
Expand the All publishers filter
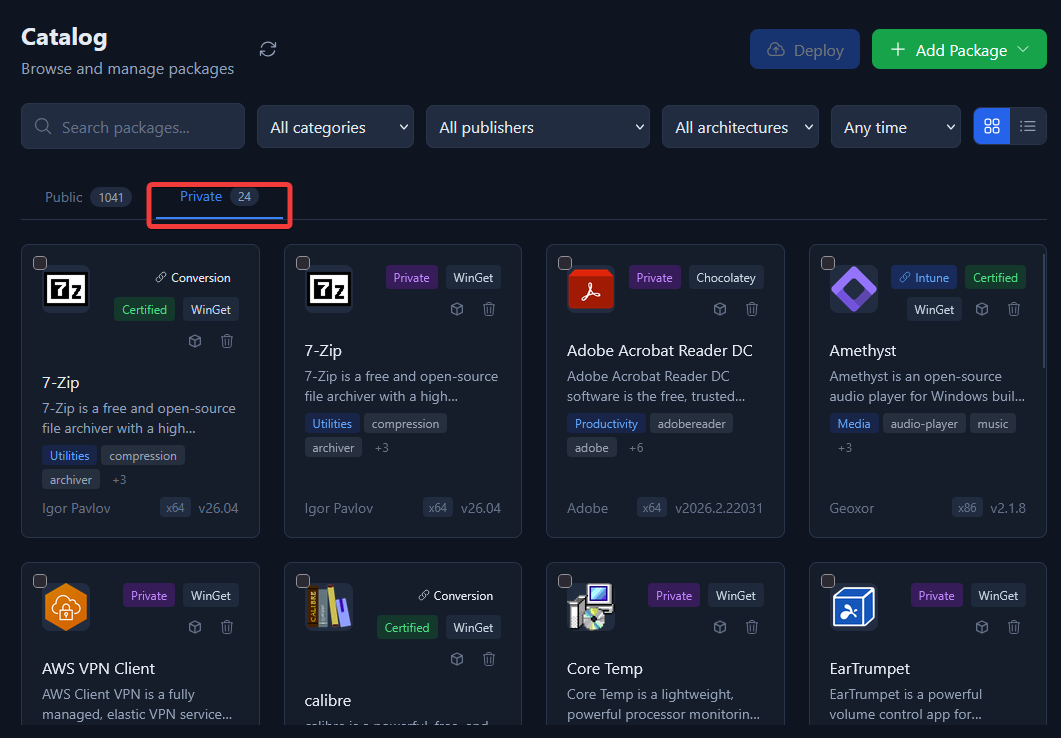pos(538,126)
